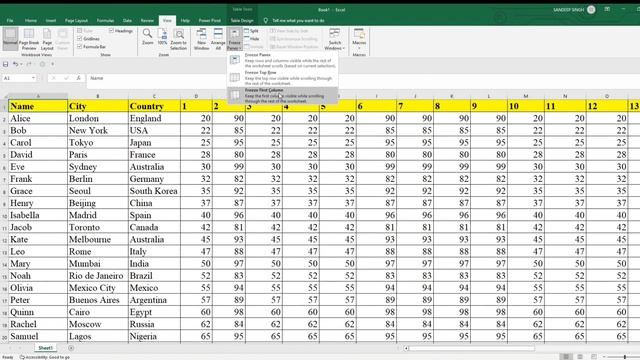Open the Home ribbon tab

(x=31, y=20)
